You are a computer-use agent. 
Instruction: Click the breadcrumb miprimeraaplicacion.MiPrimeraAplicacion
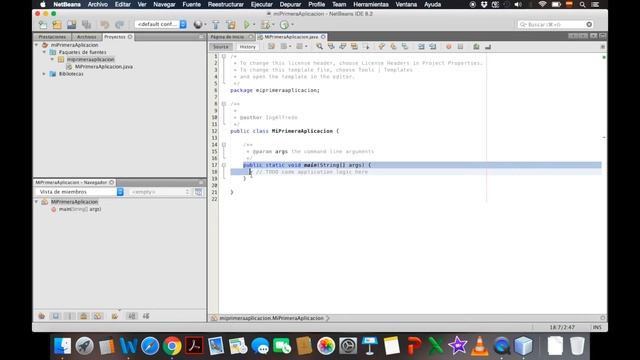click(271, 318)
